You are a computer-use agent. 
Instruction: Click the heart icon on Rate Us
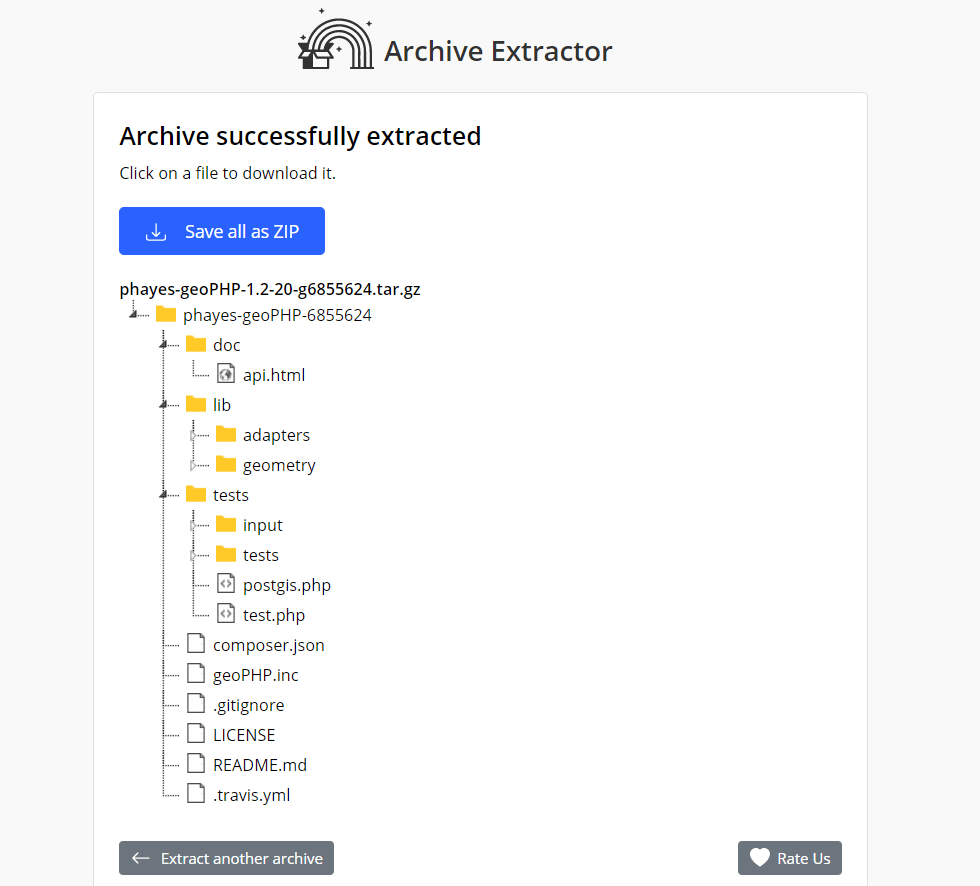(760, 858)
